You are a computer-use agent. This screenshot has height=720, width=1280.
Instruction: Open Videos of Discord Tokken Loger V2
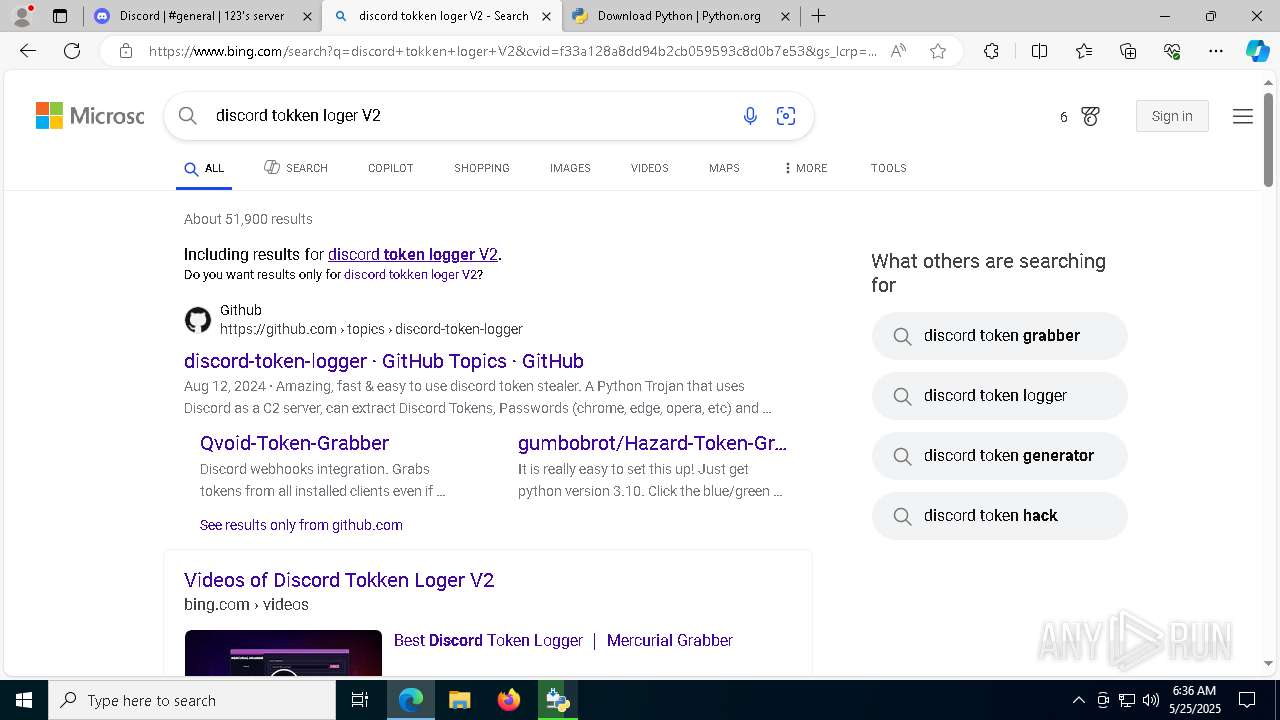coord(339,580)
